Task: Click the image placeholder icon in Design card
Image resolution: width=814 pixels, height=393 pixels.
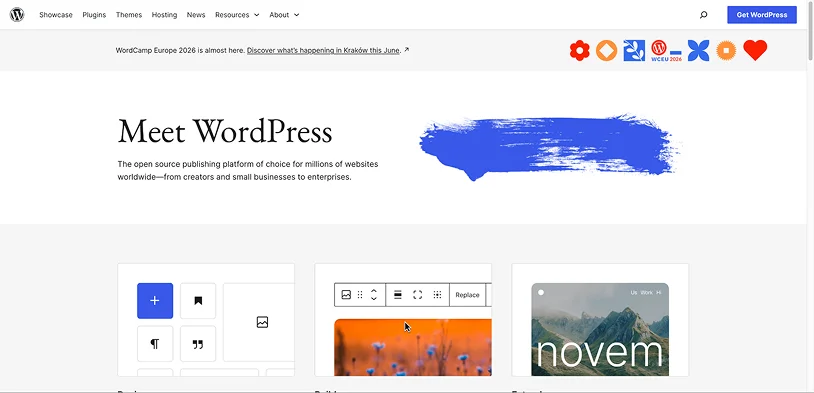Action: click(262, 322)
